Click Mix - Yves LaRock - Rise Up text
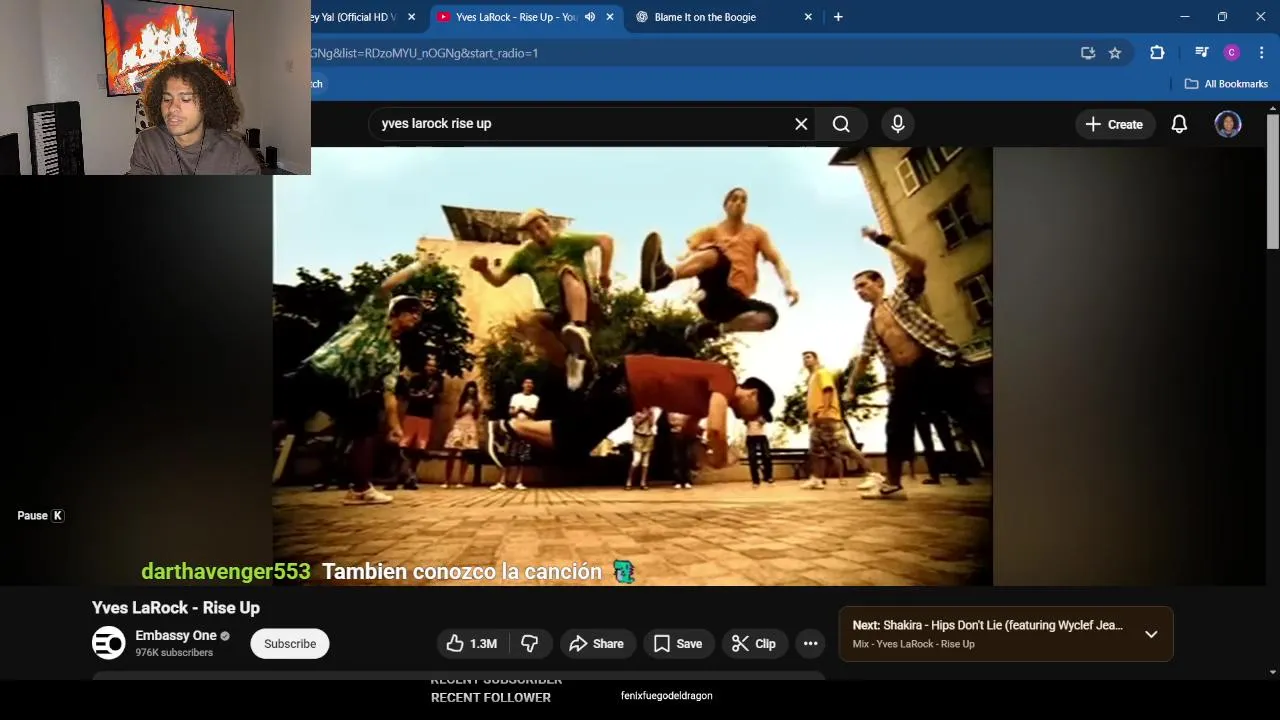The height and width of the screenshot is (720, 1280). coord(913,644)
